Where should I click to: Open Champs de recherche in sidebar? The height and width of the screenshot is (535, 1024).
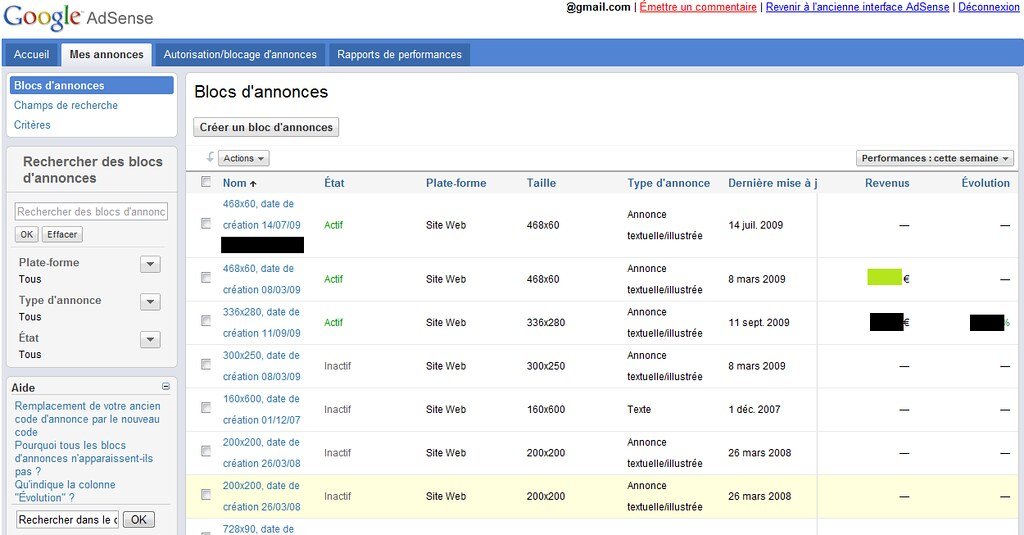coord(66,105)
